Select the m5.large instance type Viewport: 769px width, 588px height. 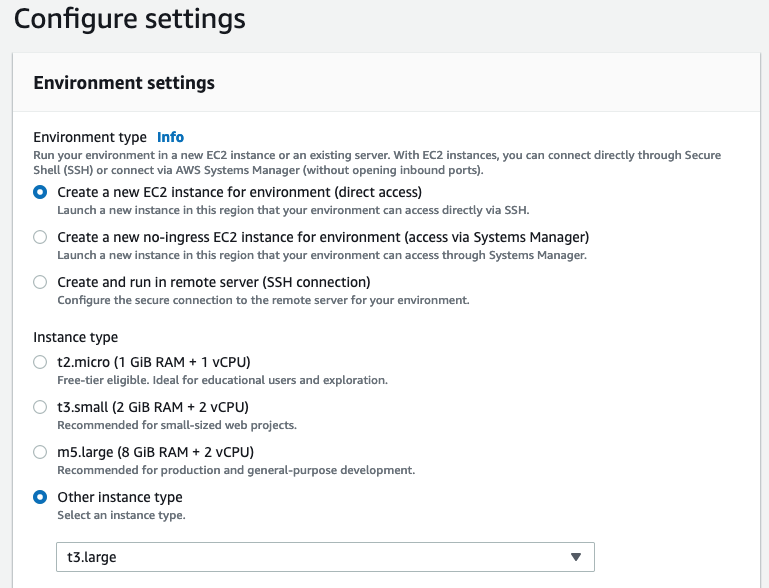(40, 452)
